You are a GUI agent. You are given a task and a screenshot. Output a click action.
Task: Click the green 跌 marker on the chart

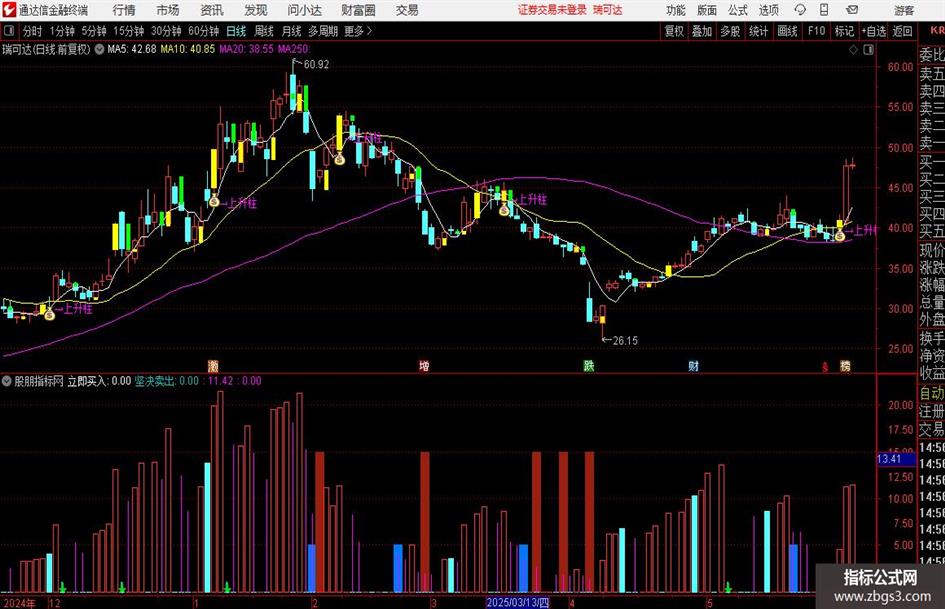click(589, 366)
